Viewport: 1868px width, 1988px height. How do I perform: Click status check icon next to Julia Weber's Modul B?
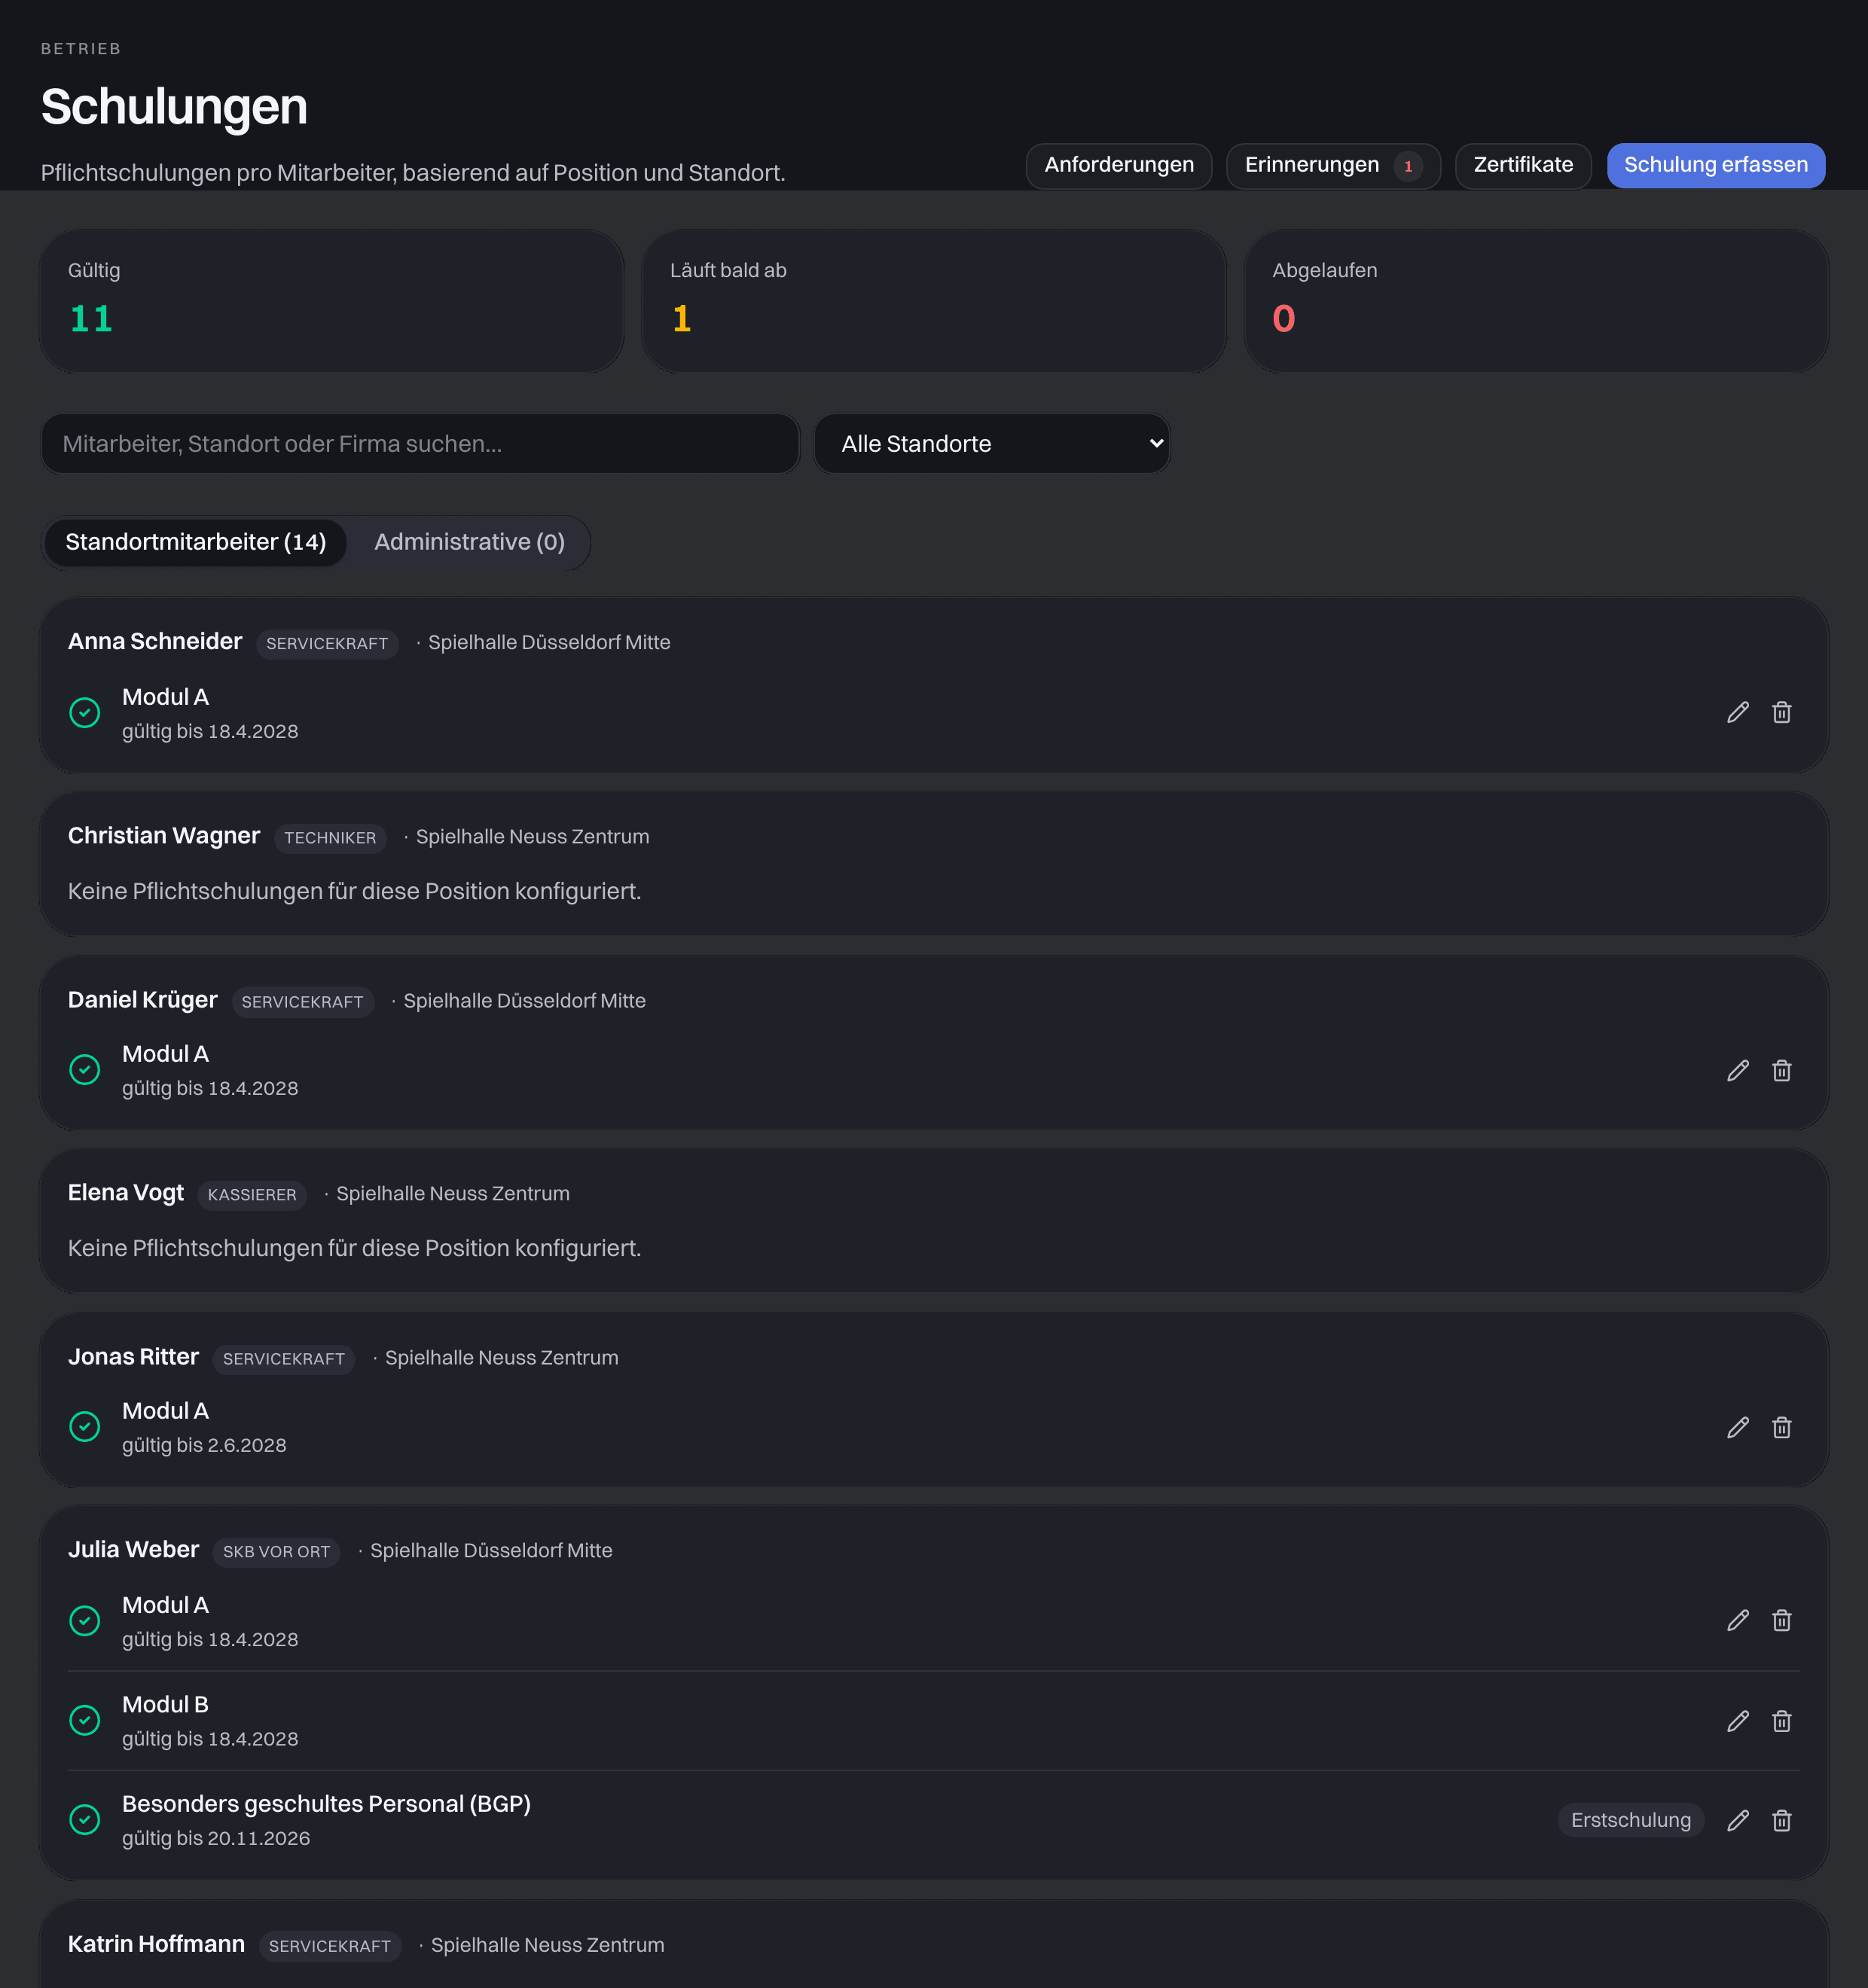pyautogui.click(x=85, y=1720)
